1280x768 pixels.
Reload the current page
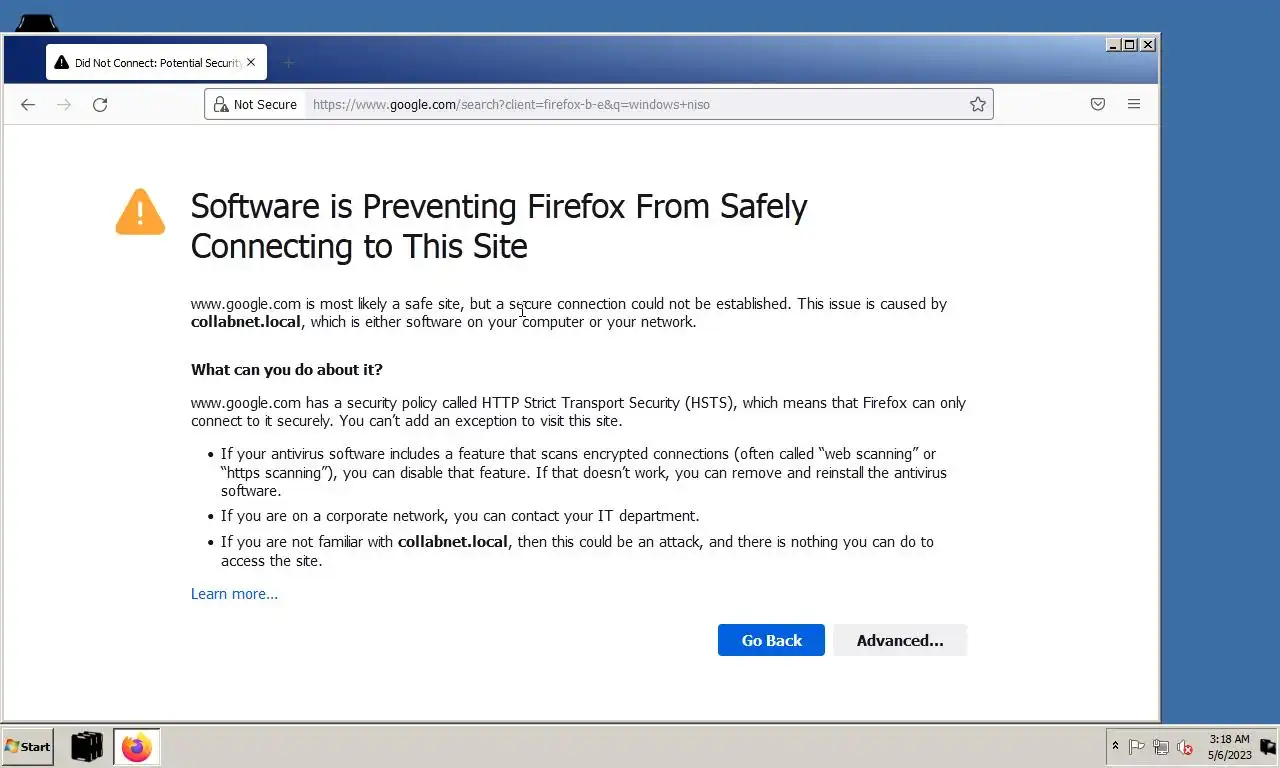pyautogui.click(x=100, y=104)
